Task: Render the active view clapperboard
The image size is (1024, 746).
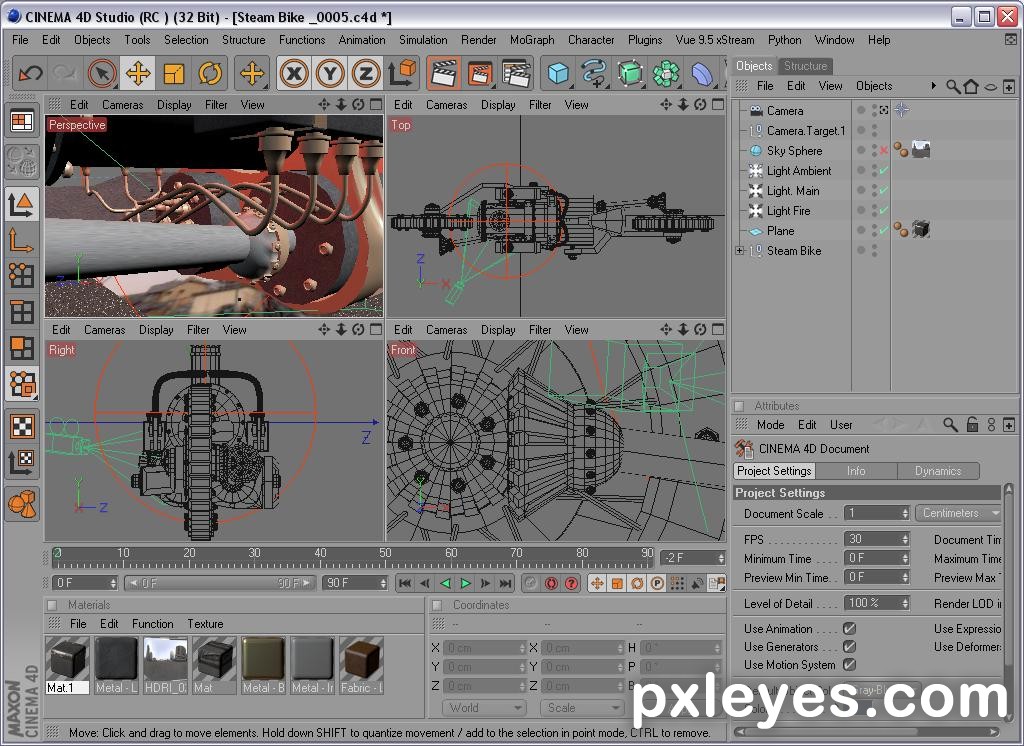Action: coord(443,73)
